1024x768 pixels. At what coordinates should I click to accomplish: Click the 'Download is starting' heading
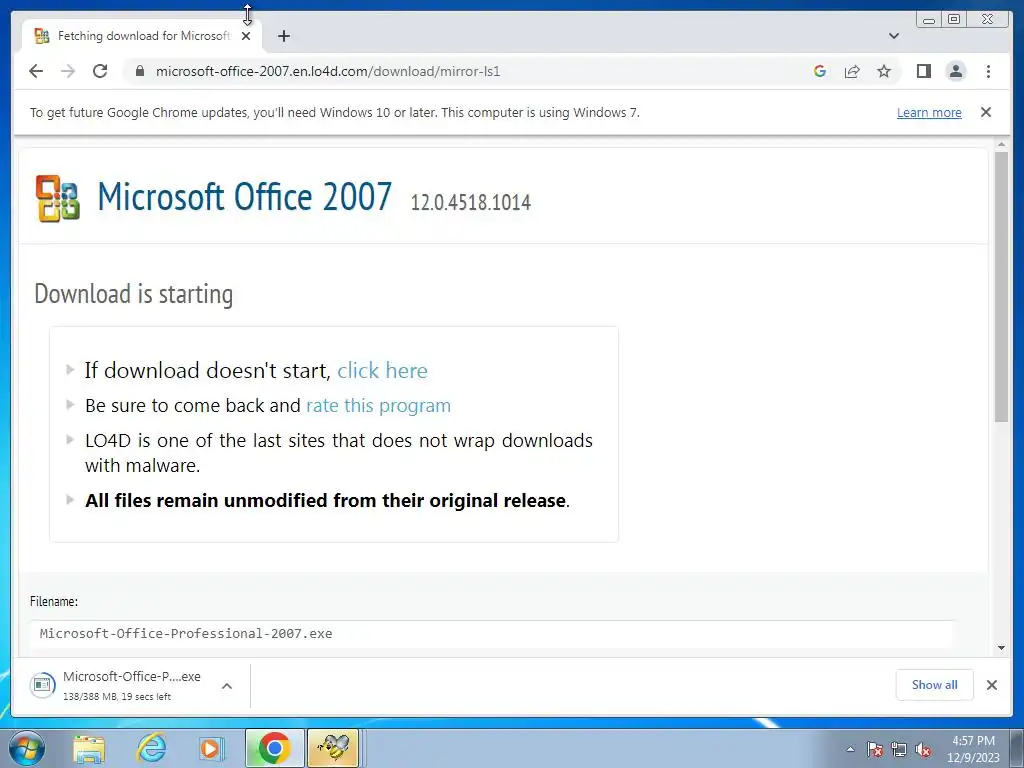[133, 294]
